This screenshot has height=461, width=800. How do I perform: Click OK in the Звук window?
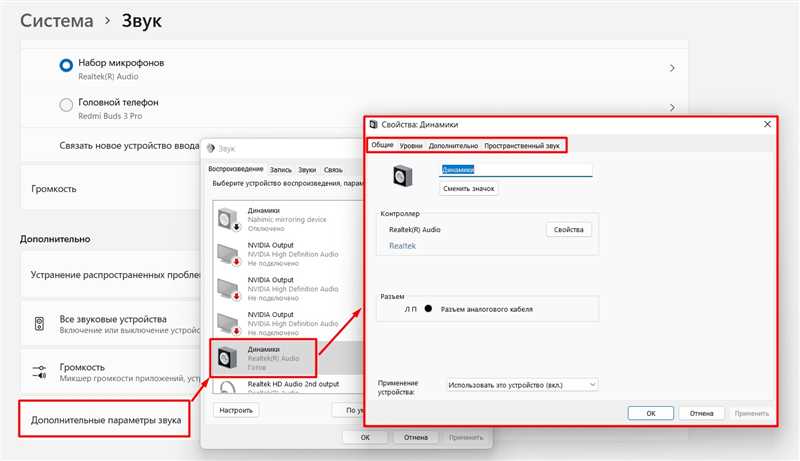tap(365, 437)
